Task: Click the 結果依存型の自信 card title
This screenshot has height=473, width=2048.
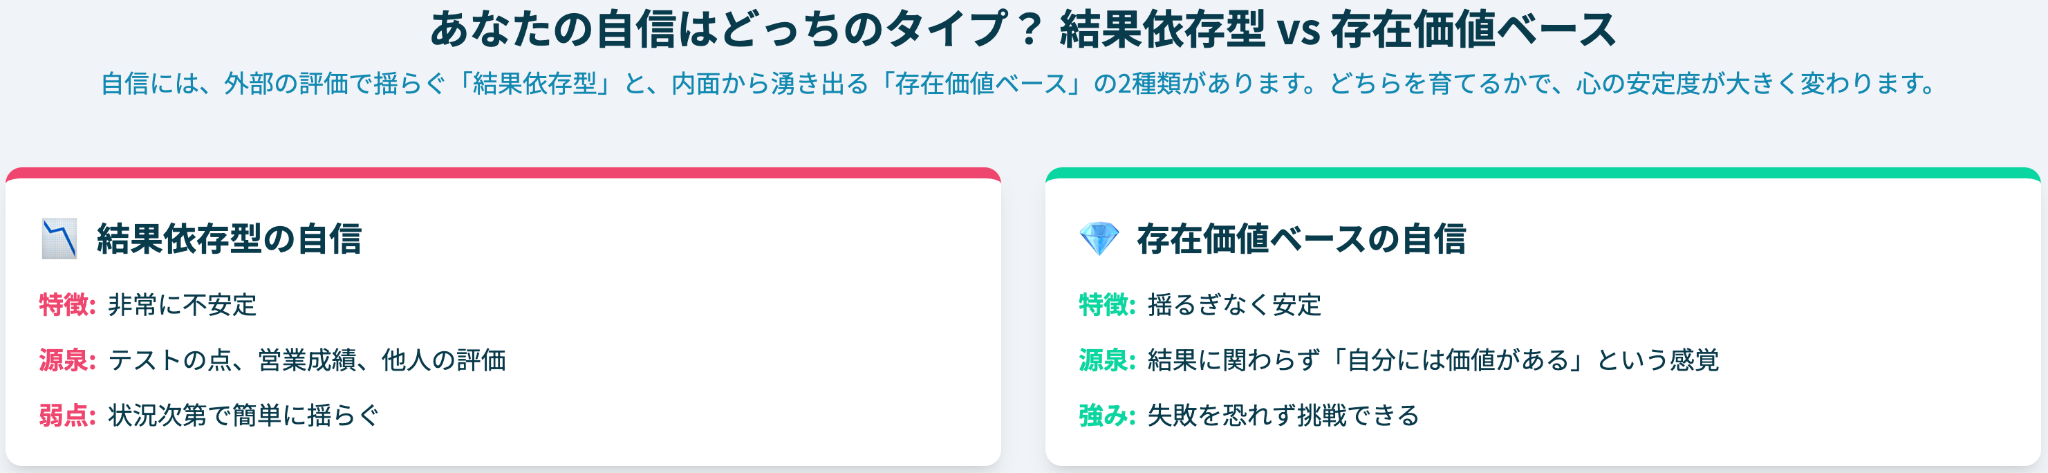Action: pyautogui.click(x=229, y=239)
